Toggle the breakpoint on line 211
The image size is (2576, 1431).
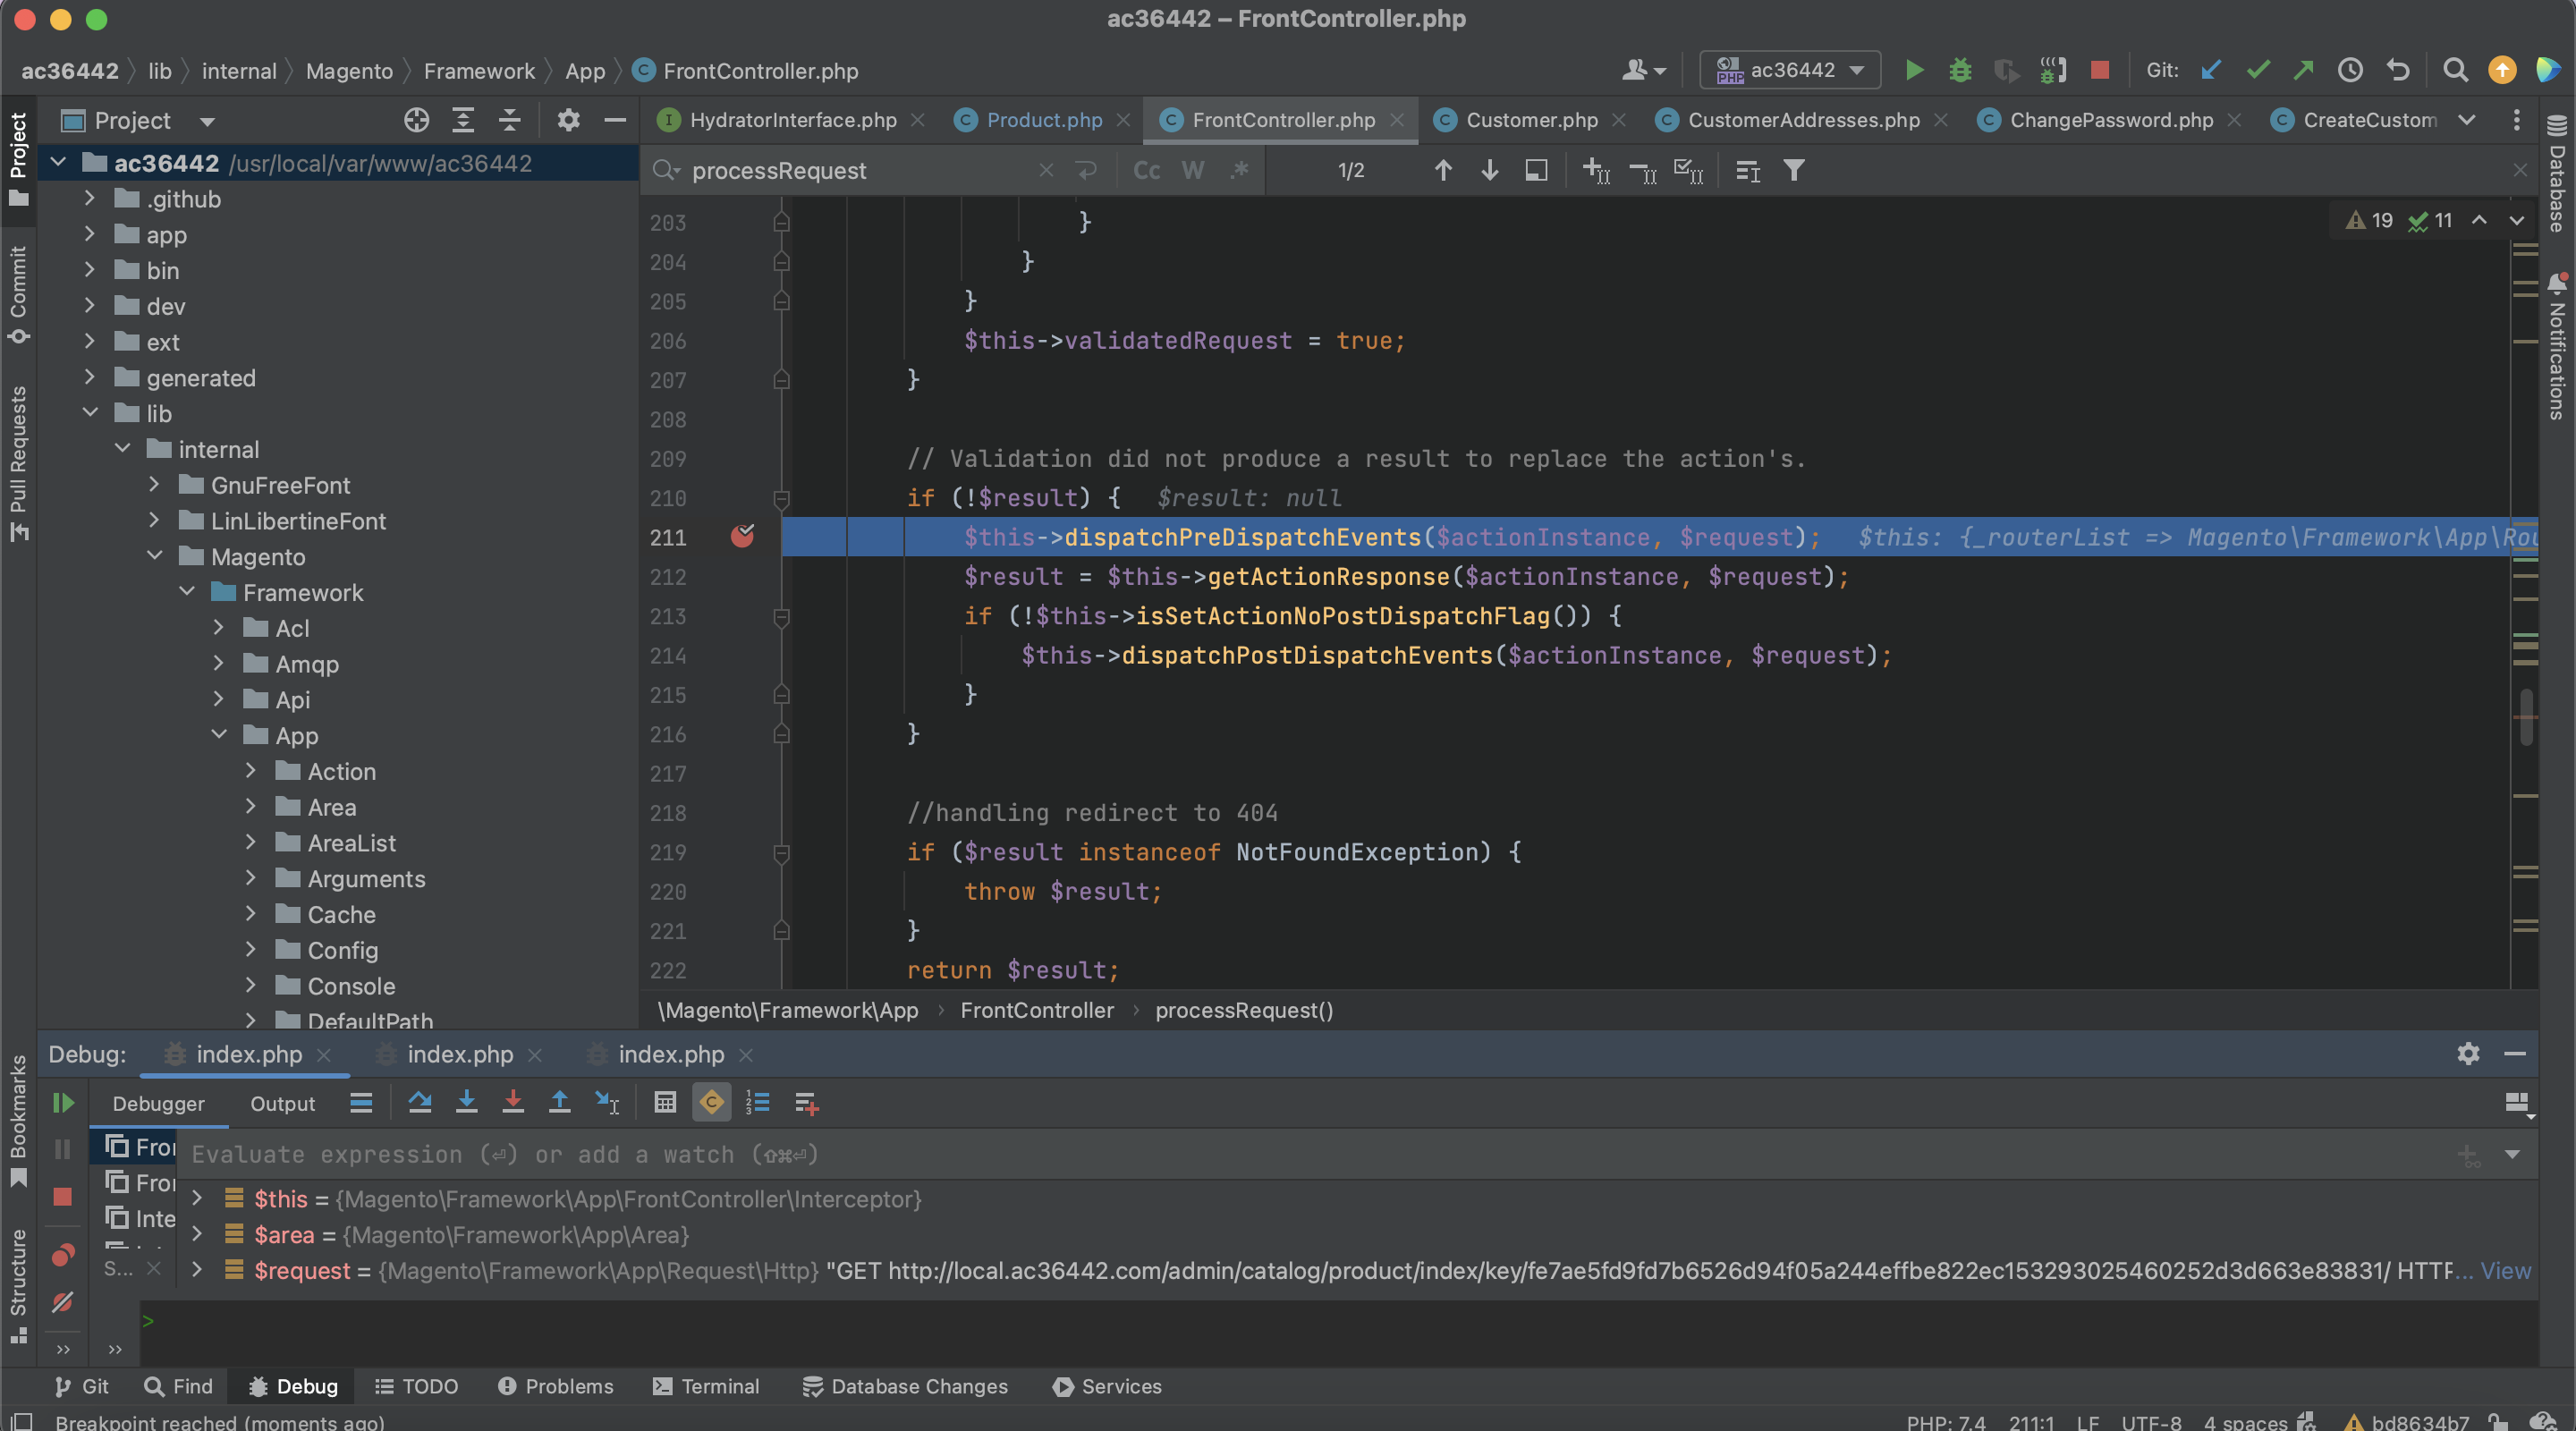click(744, 537)
